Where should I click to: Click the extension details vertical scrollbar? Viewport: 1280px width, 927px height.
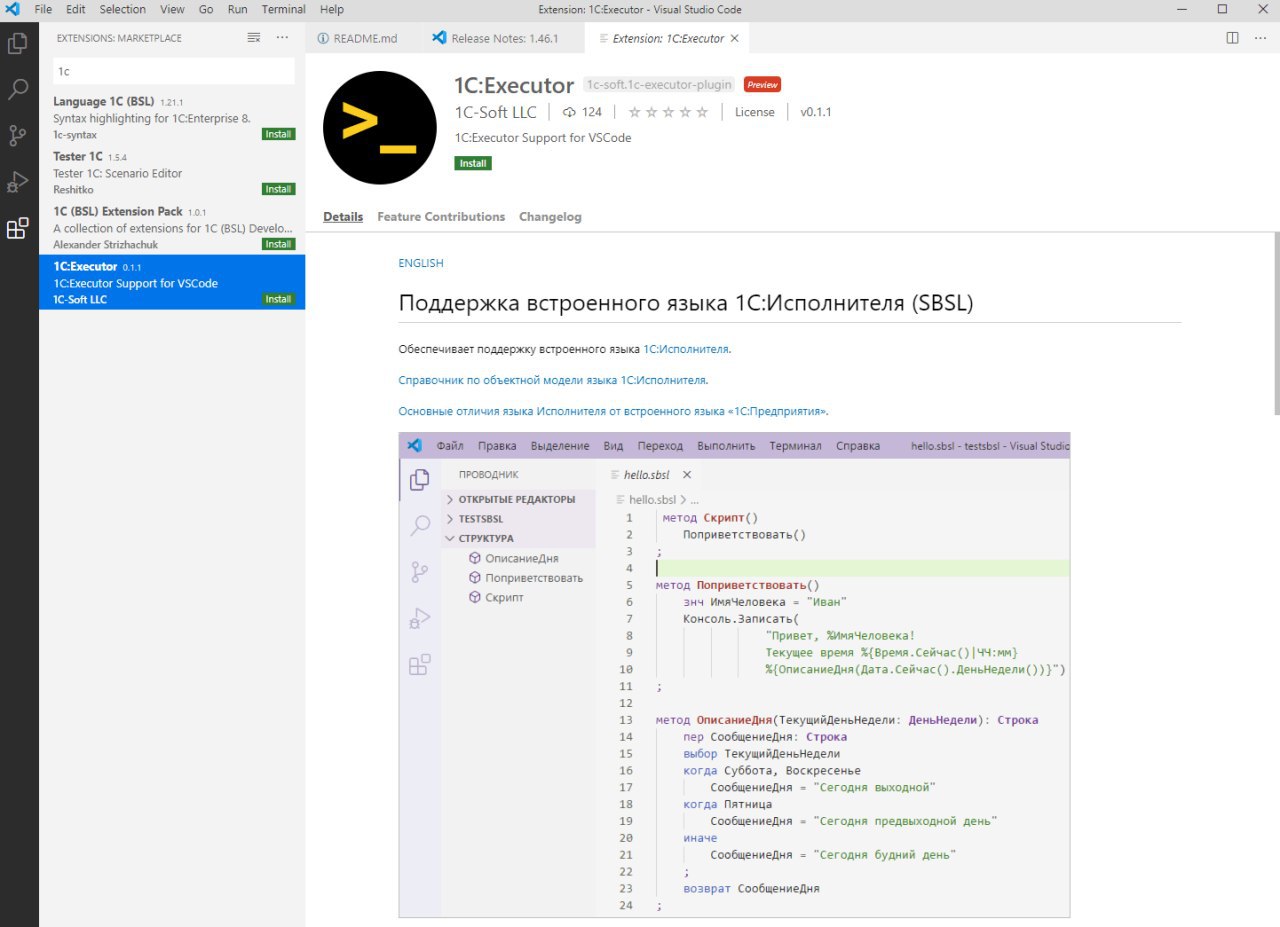point(1276,323)
